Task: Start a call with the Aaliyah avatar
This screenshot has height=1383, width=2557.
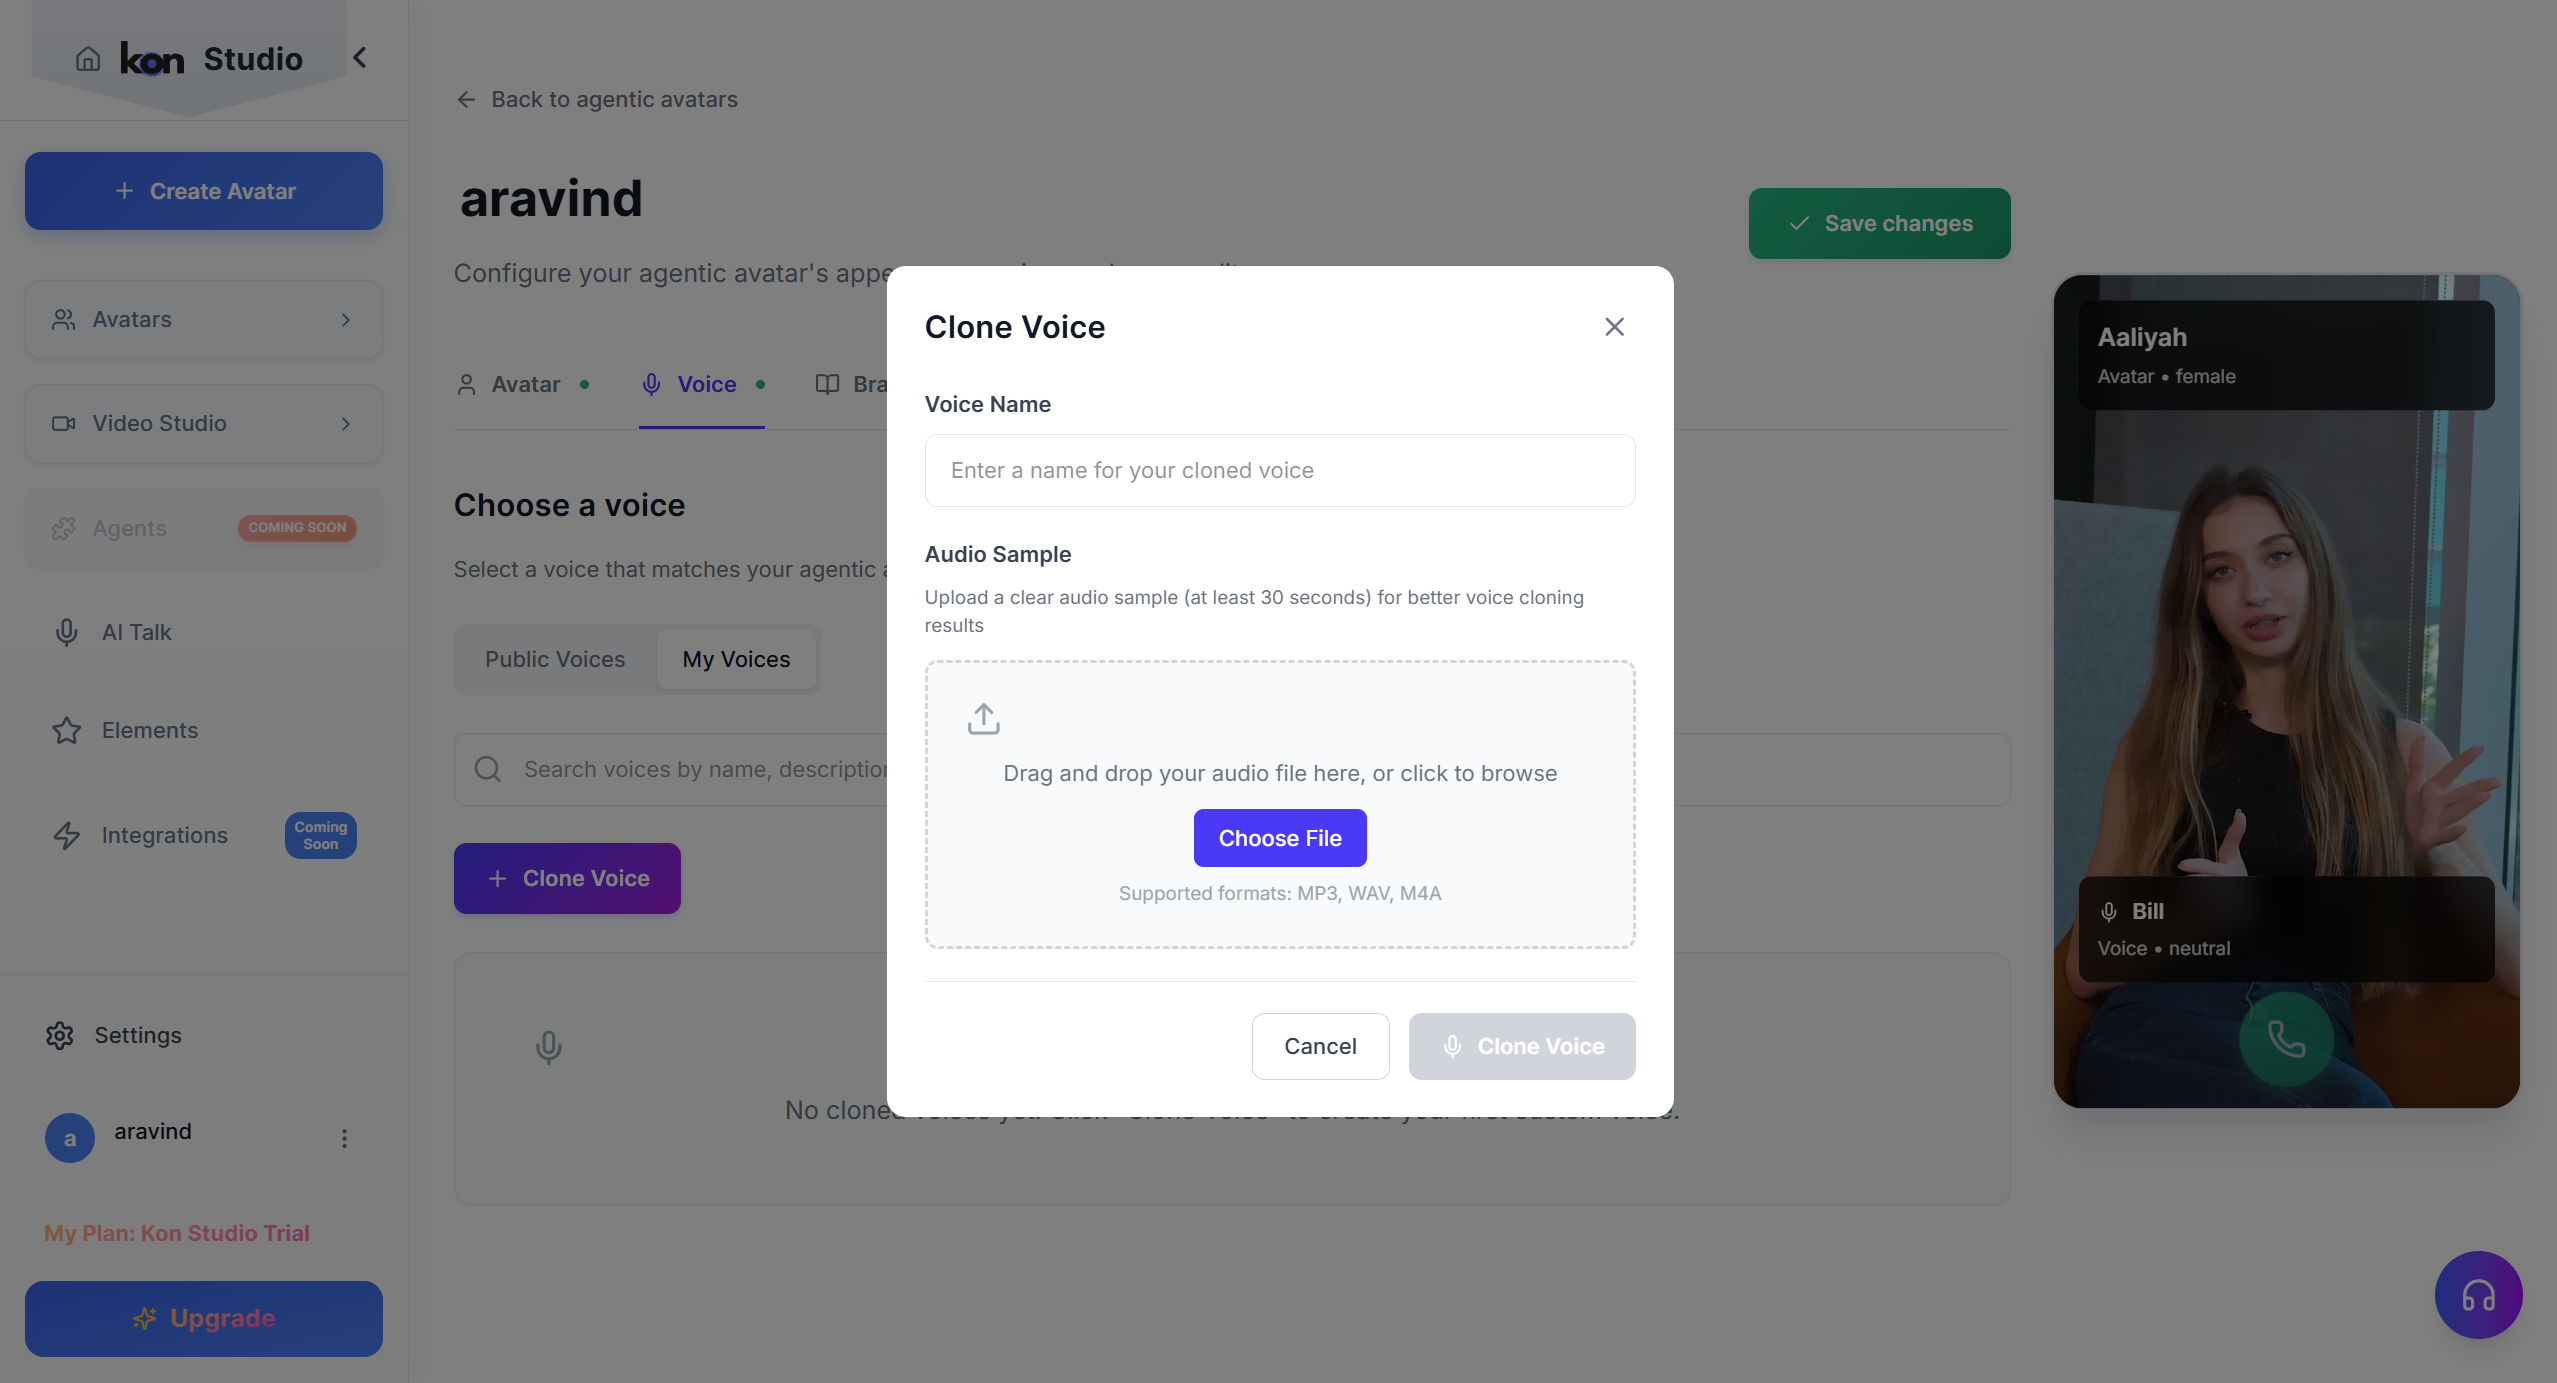Action: (2287, 1040)
